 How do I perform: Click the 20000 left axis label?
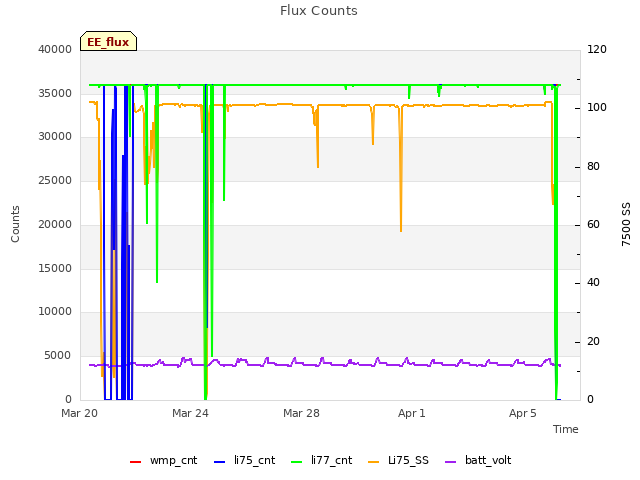pos(55,224)
